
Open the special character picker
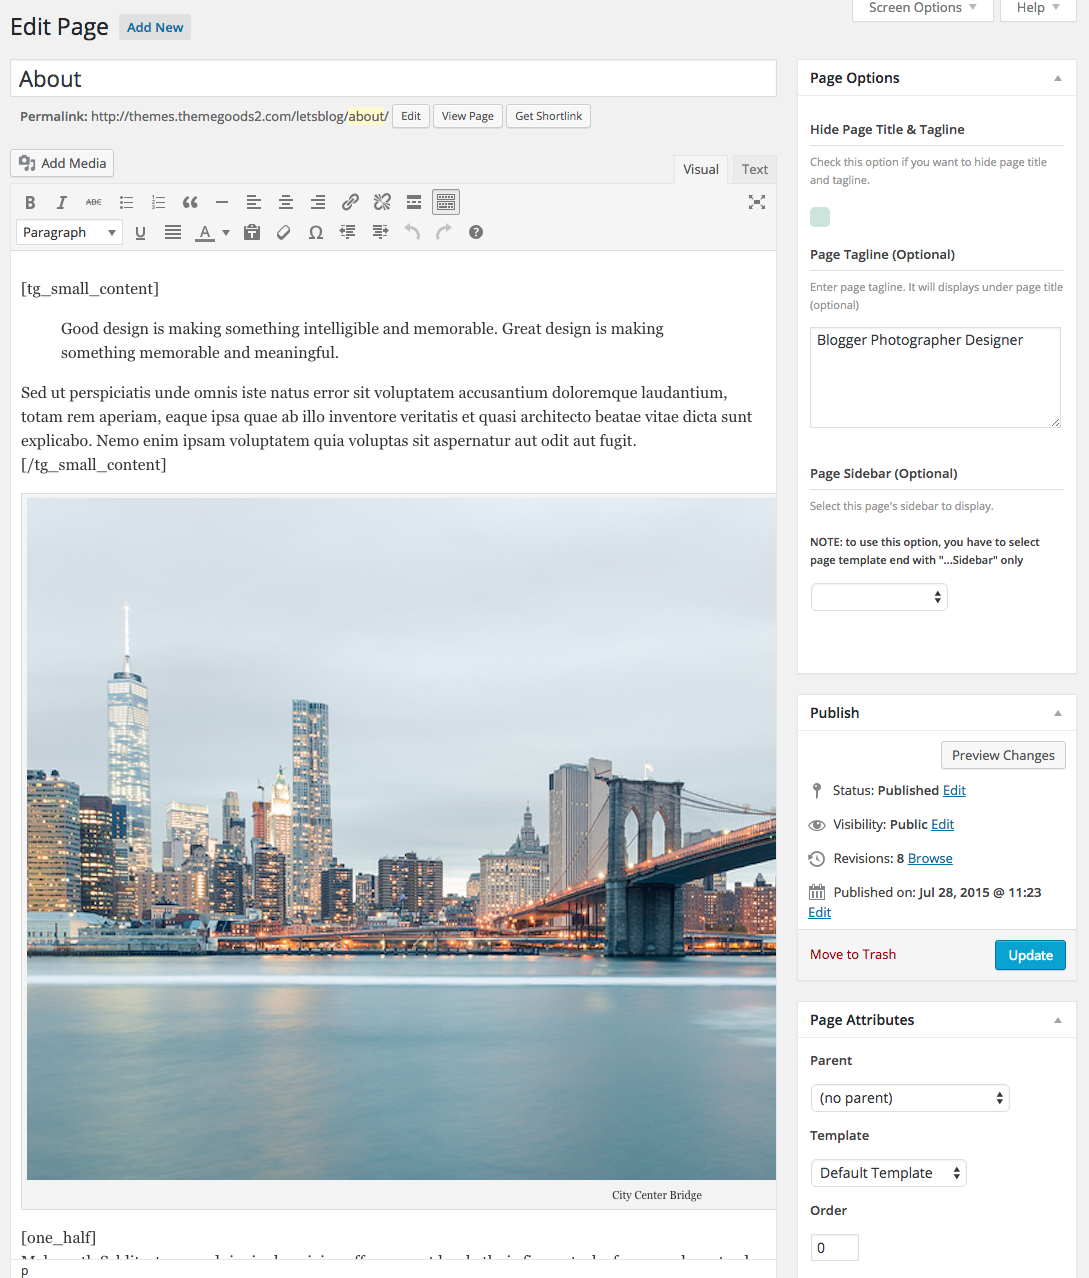(315, 232)
